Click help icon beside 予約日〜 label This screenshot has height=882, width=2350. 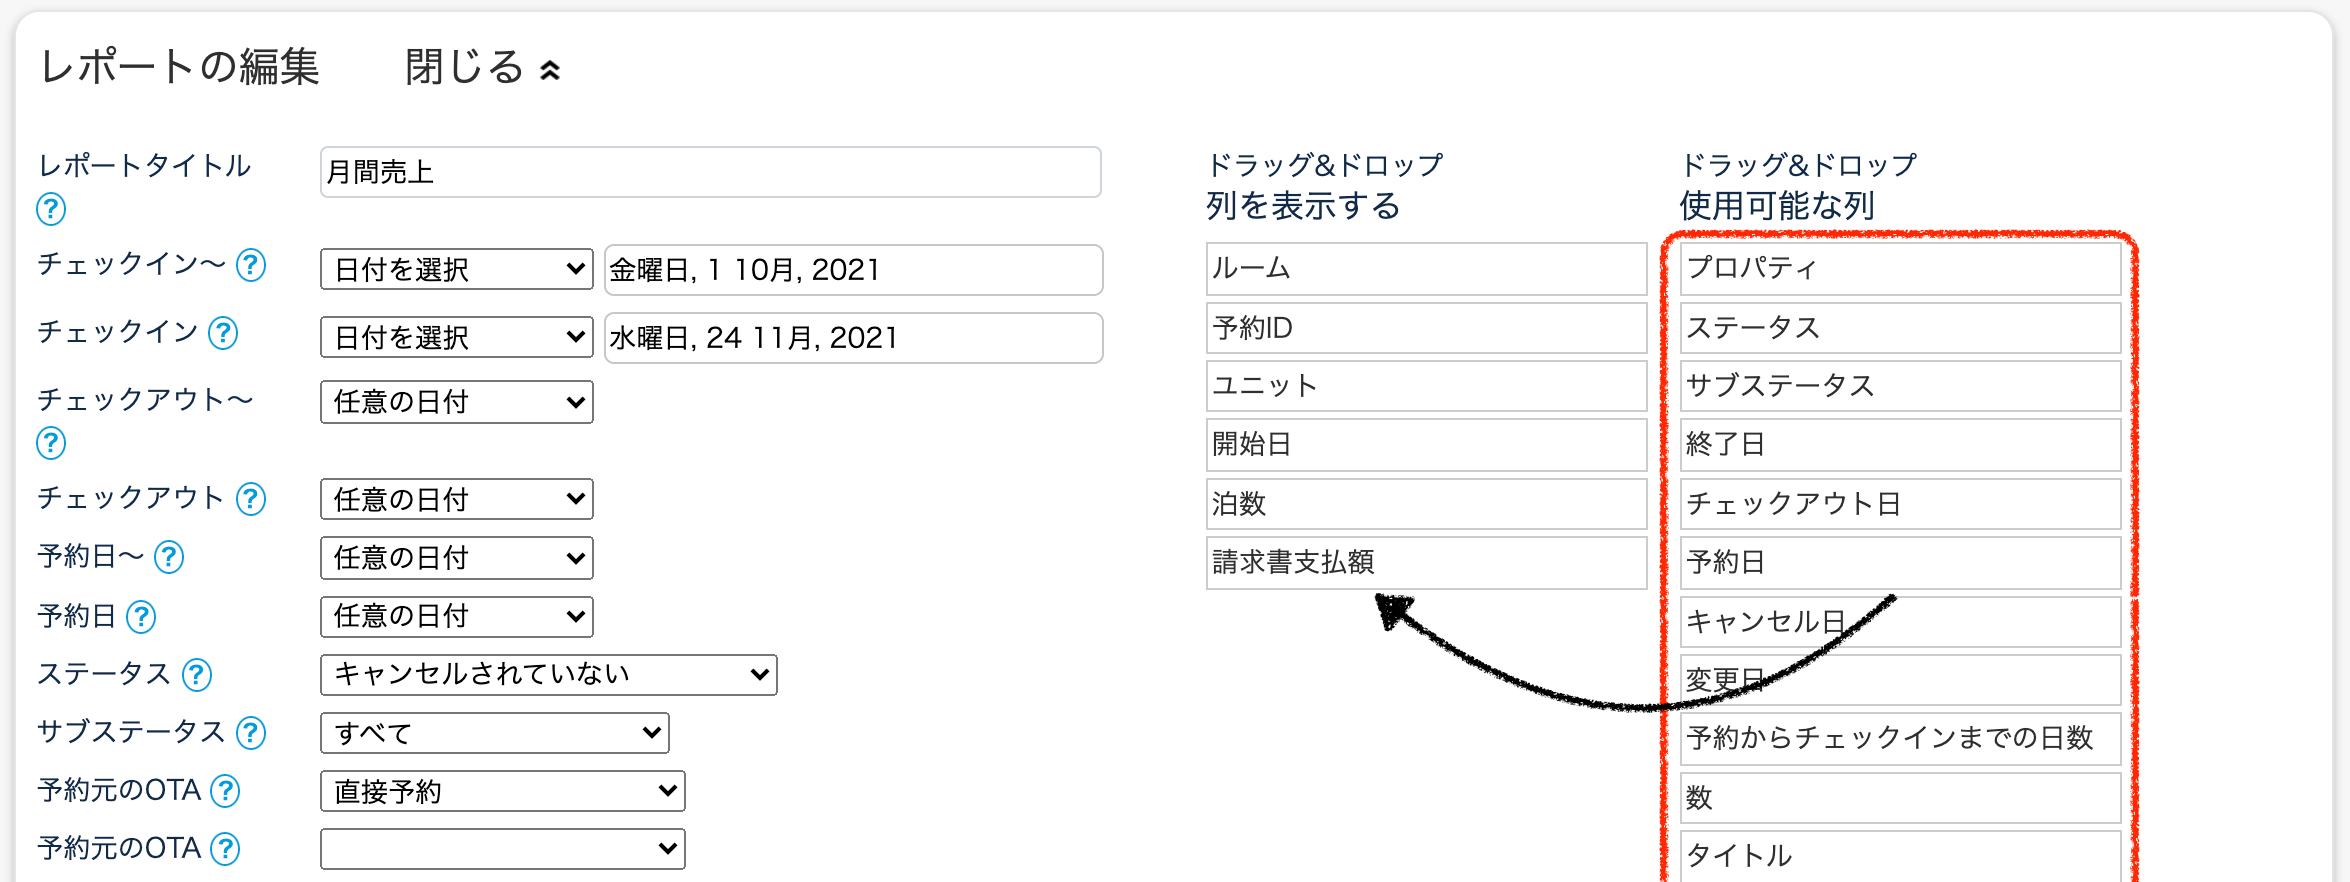[x=169, y=557]
